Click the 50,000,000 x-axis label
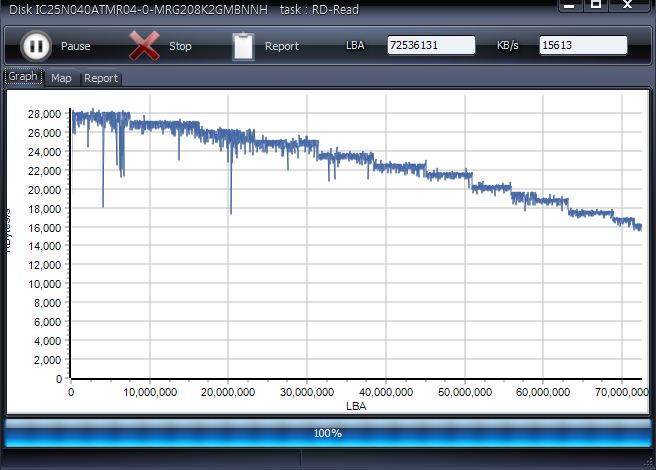This screenshot has height=470, width=656. click(465, 393)
